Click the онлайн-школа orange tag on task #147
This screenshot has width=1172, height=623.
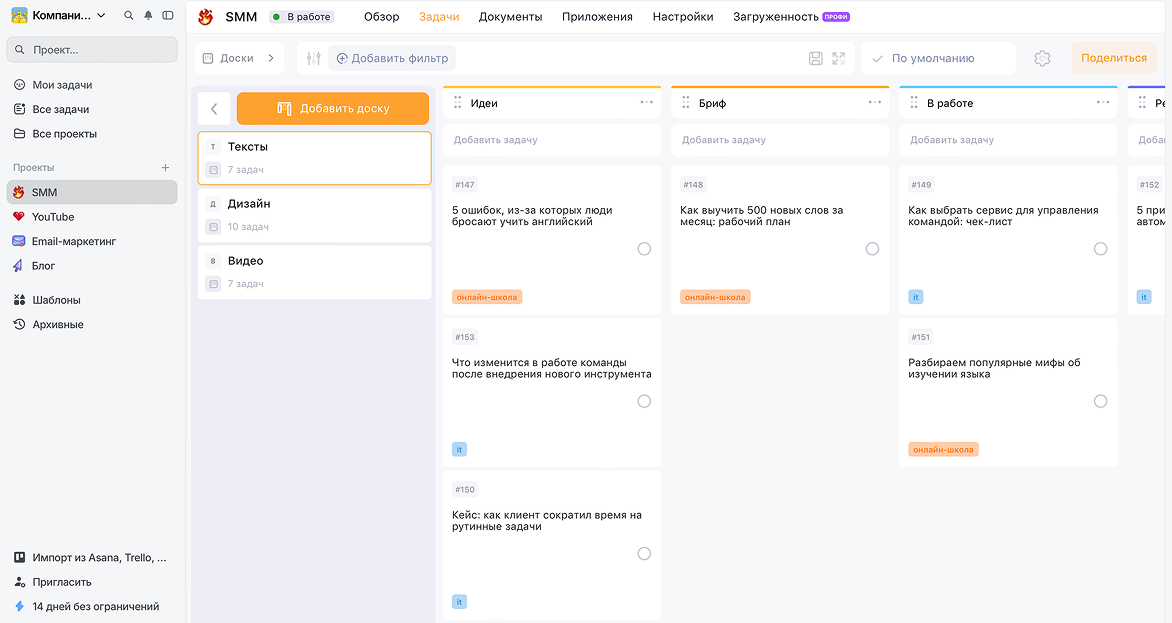pos(487,297)
